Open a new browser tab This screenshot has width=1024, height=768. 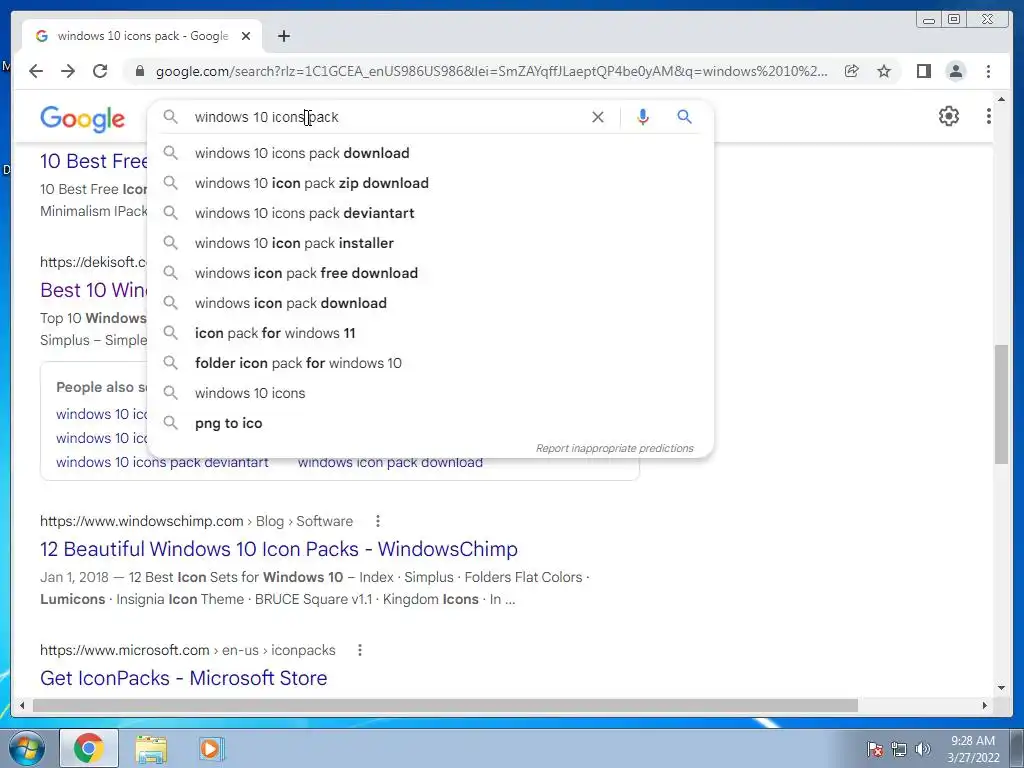(x=283, y=36)
